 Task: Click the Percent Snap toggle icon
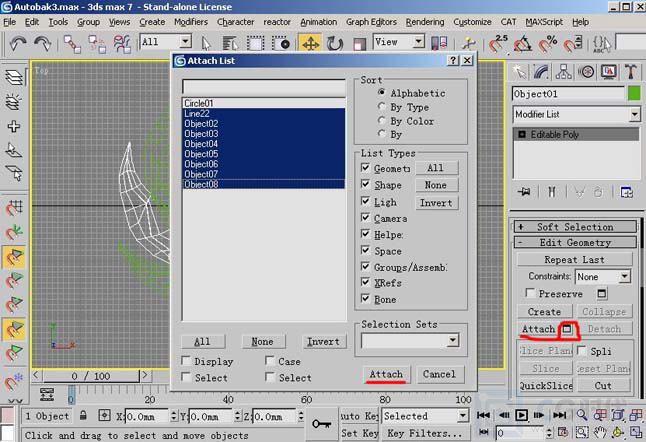tap(548, 44)
